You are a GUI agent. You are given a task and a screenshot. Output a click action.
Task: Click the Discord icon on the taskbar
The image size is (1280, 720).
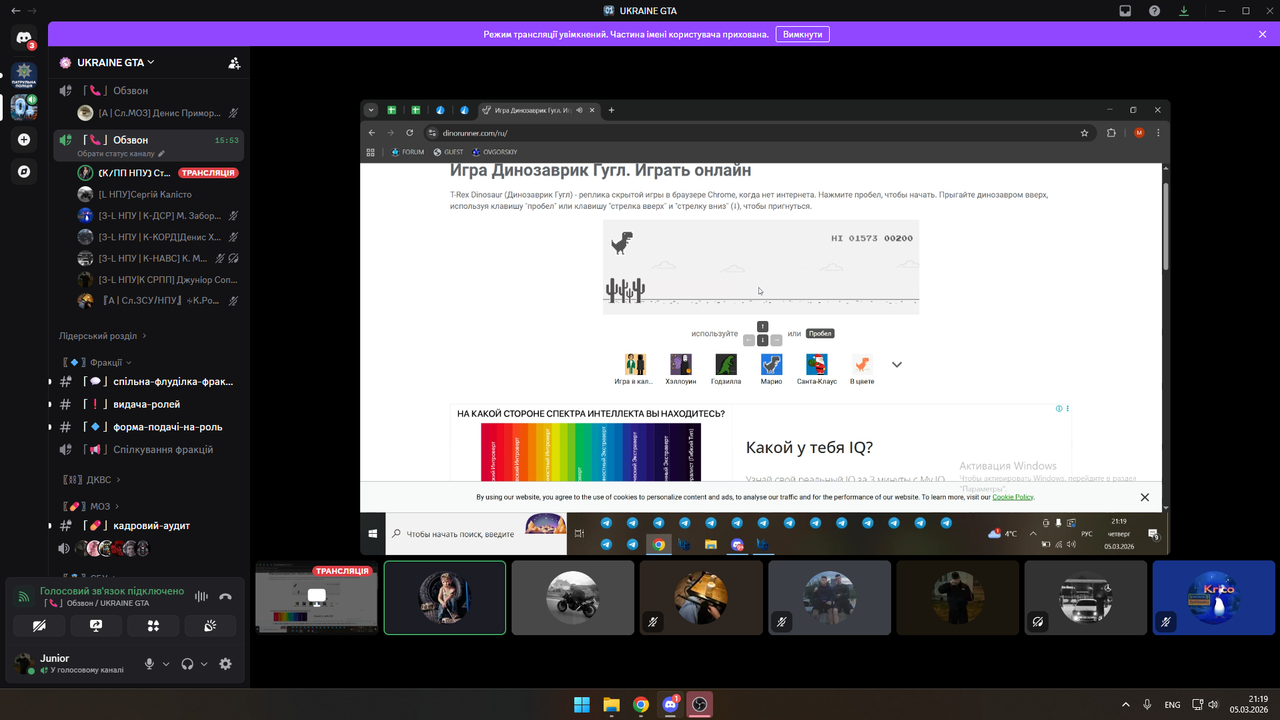click(x=670, y=704)
